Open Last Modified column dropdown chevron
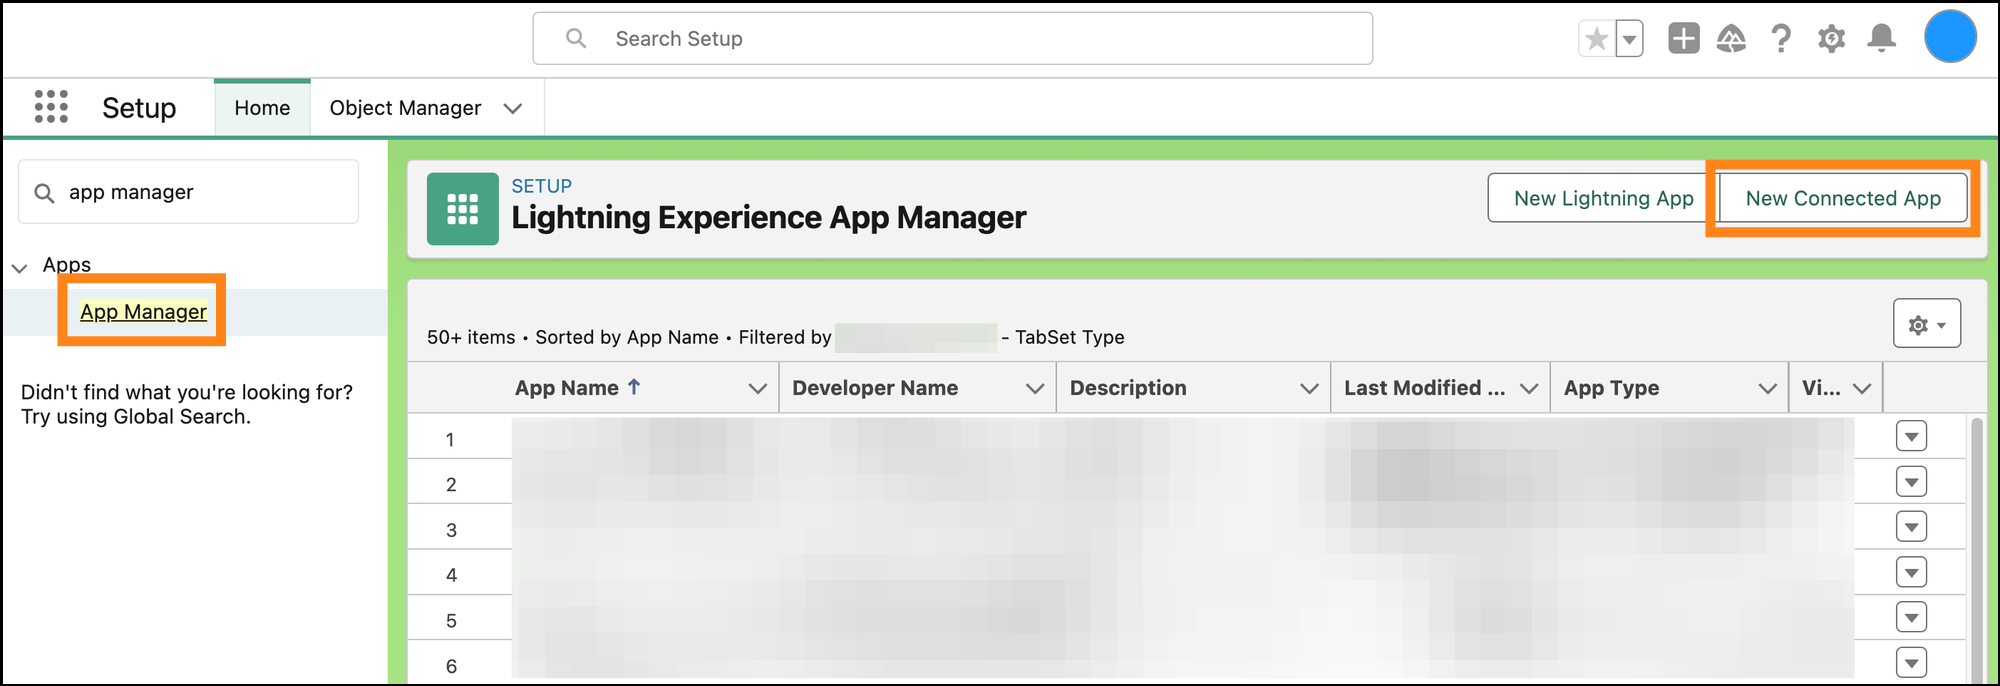 coord(1529,388)
